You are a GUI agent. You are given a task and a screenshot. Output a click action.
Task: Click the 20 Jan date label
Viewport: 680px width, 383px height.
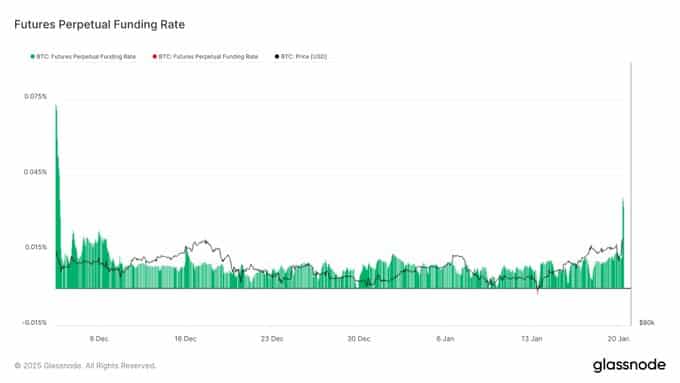coord(618,339)
